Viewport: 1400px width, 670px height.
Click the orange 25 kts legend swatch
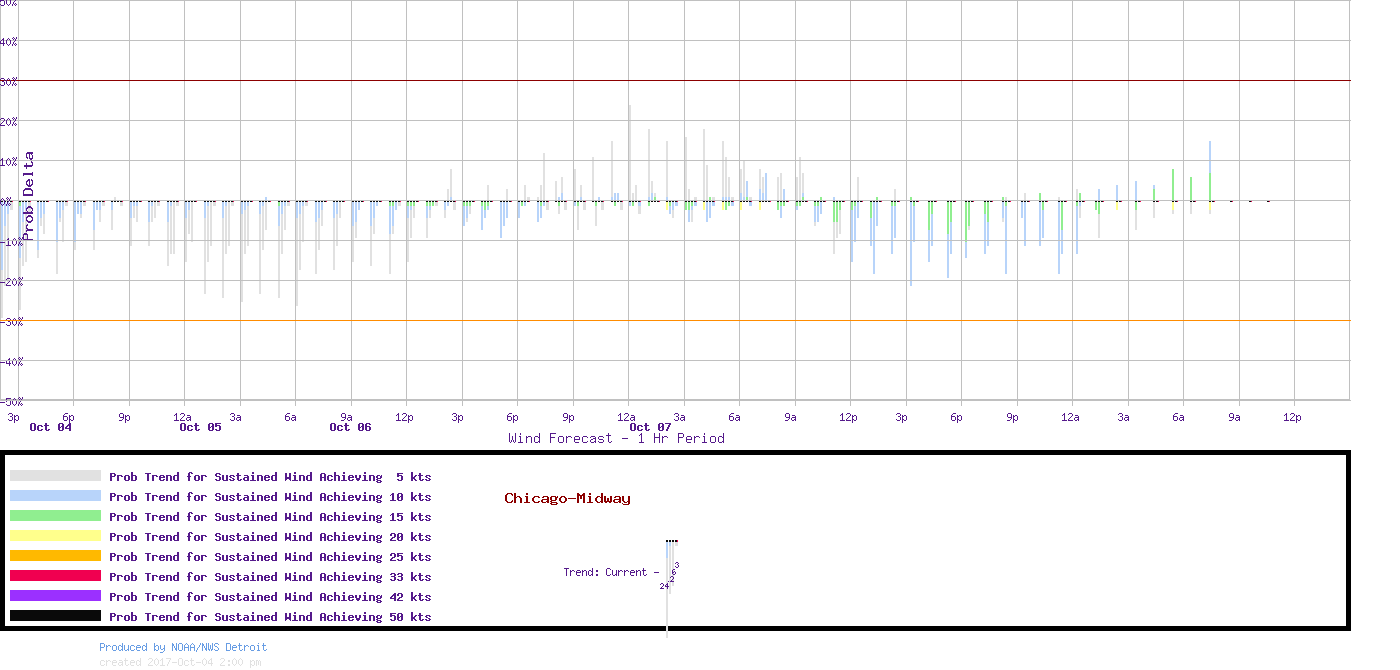(x=55, y=556)
